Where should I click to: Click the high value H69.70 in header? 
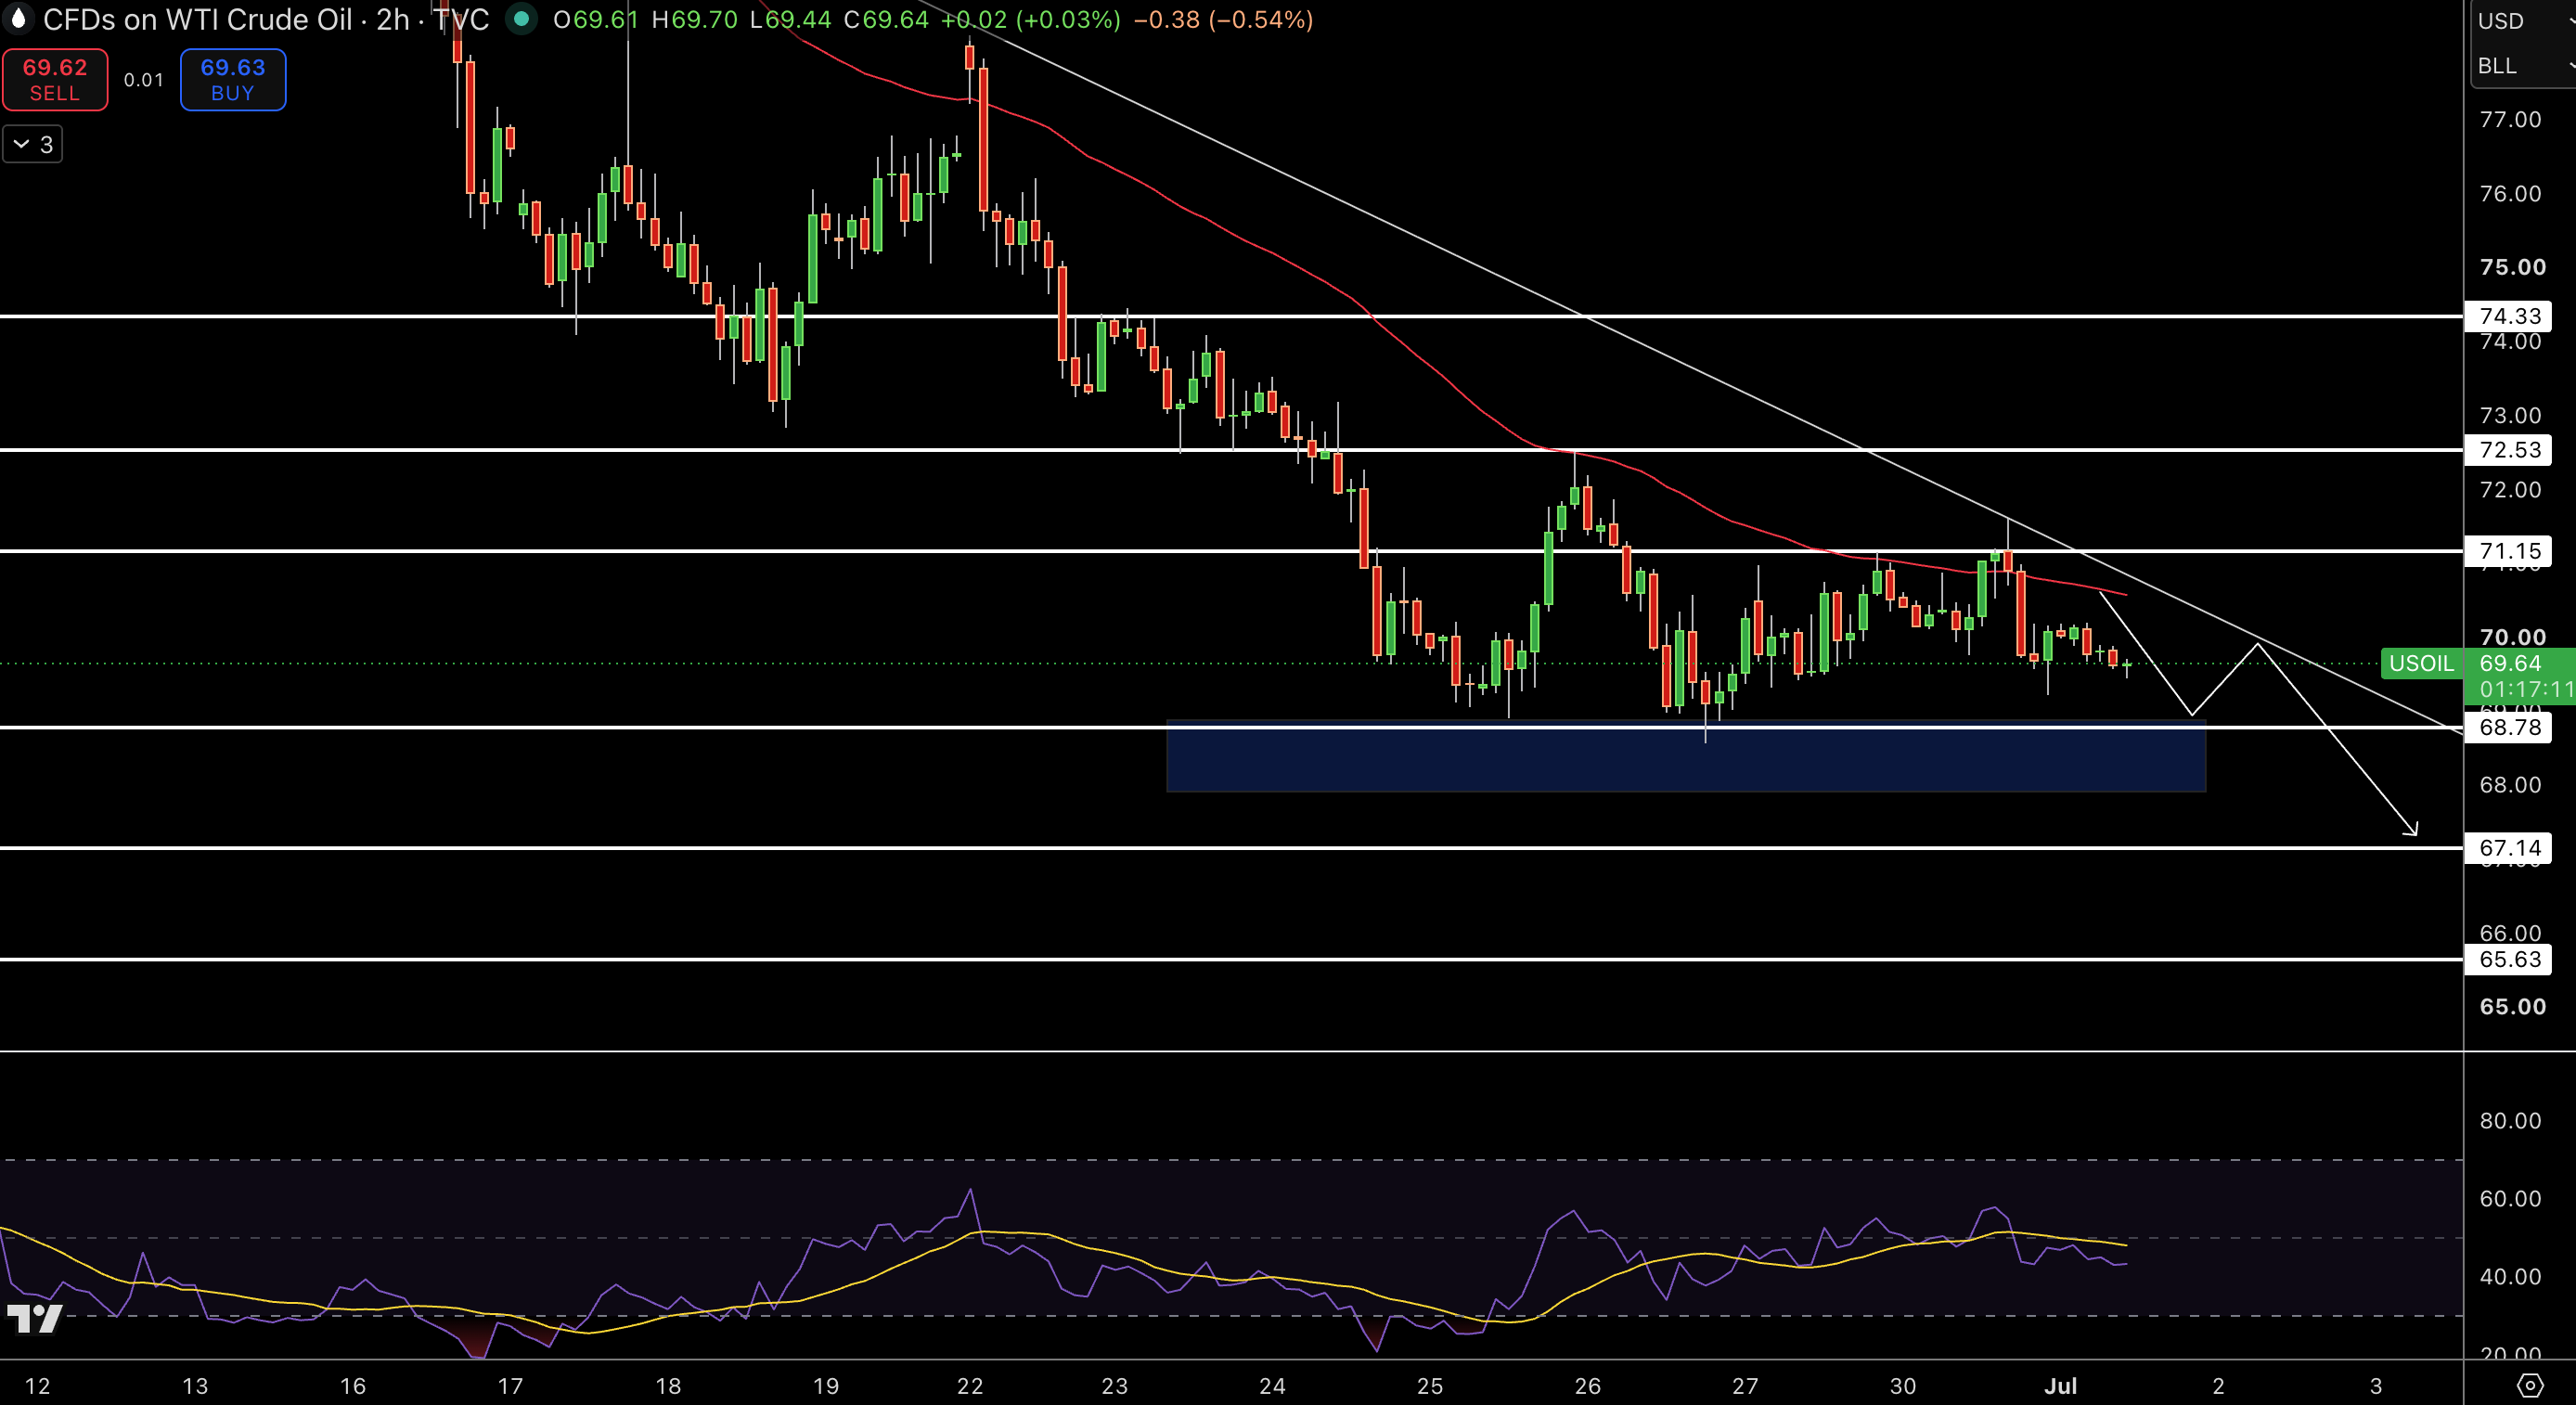[x=694, y=19]
